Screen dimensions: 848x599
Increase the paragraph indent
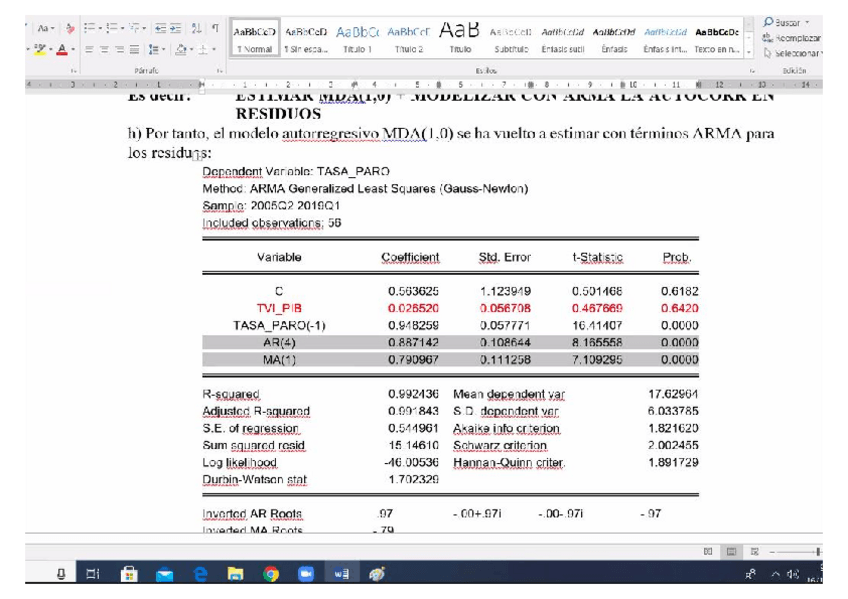pos(175,28)
